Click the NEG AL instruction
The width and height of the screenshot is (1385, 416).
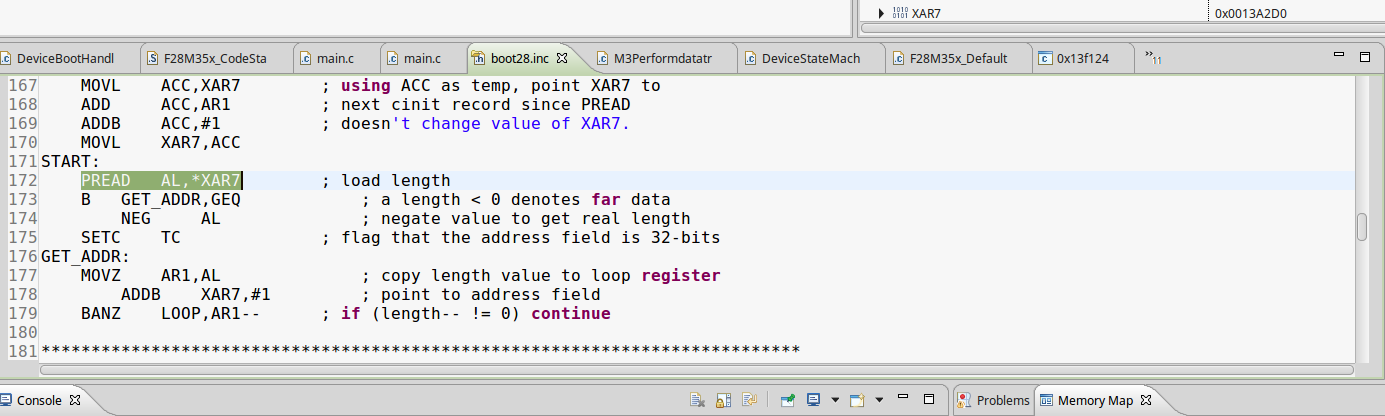click(x=171, y=219)
